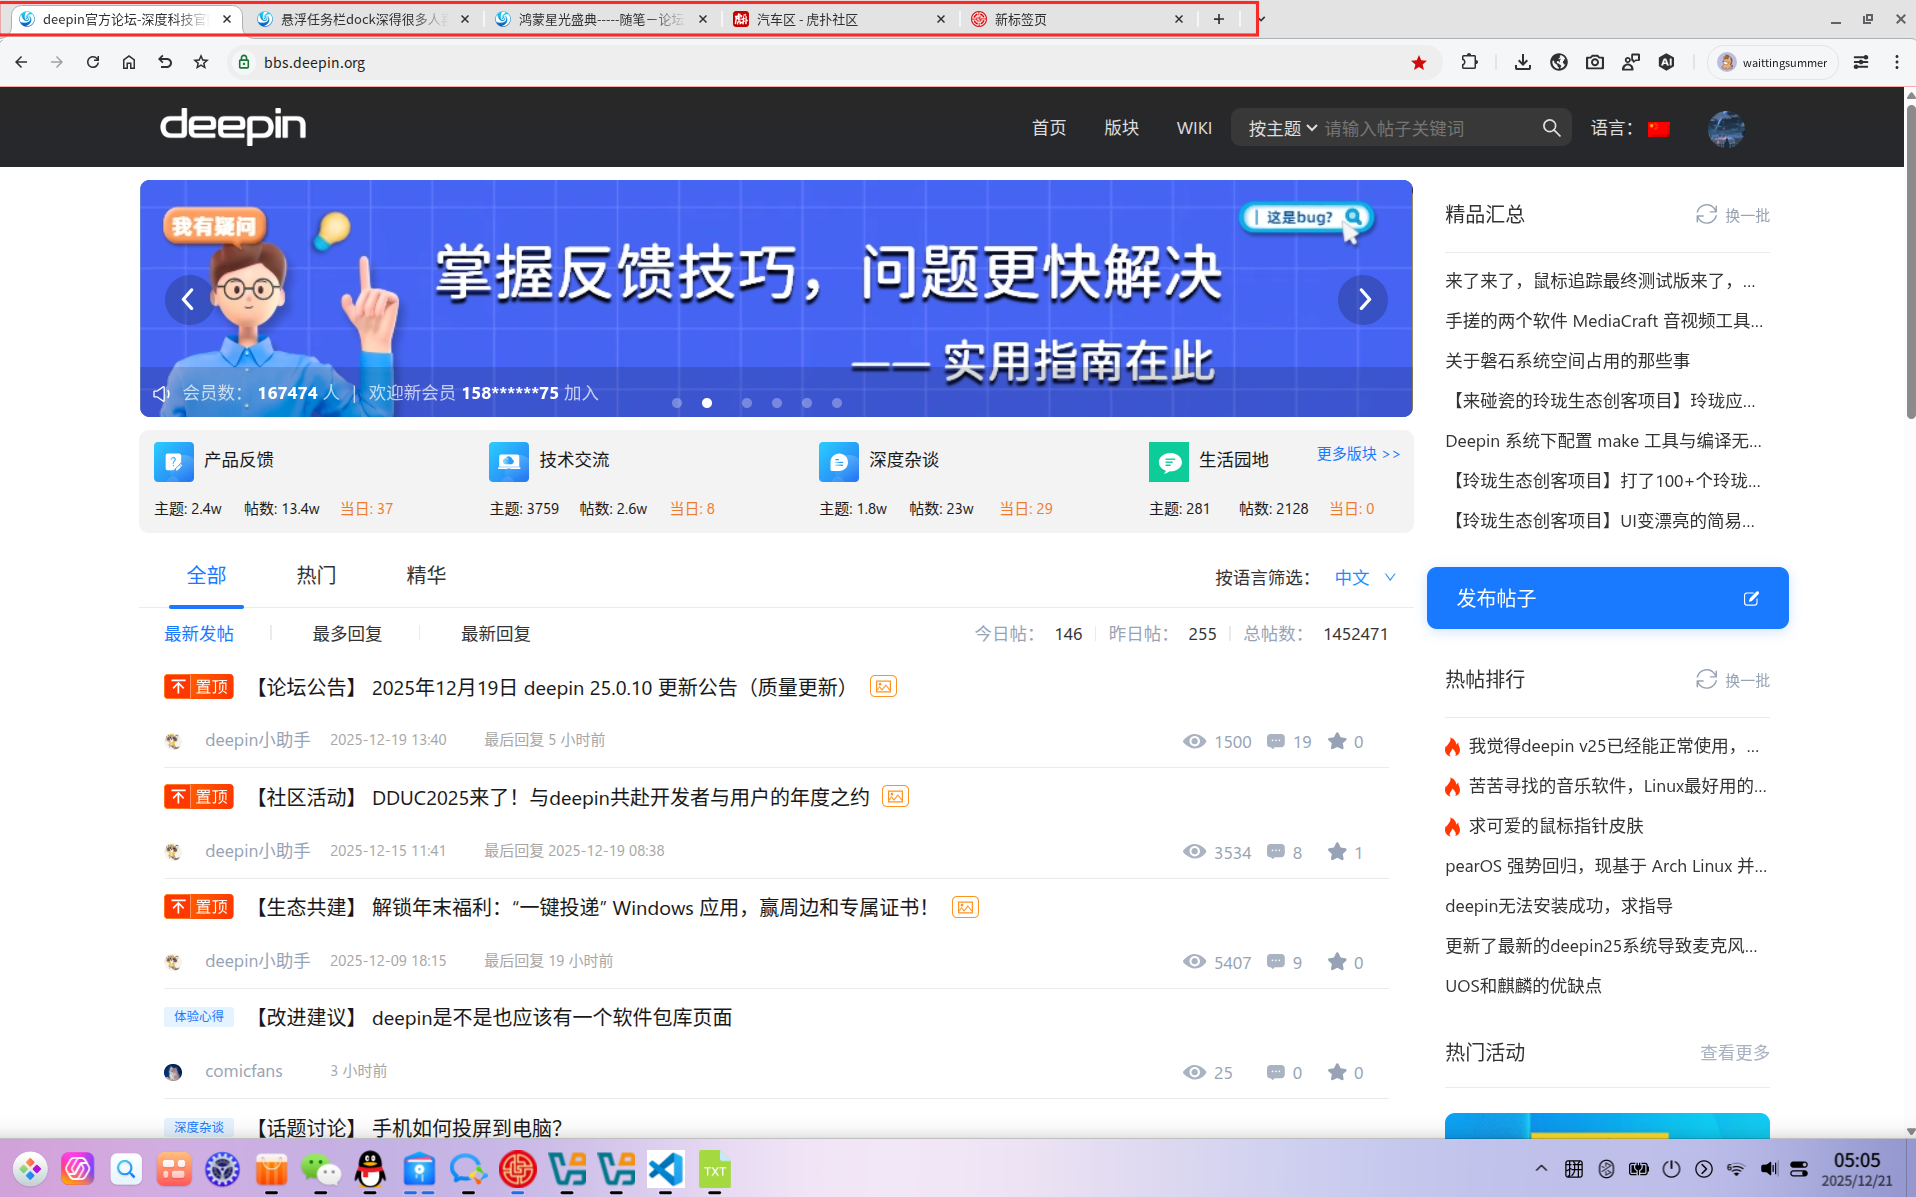This screenshot has height=1197, width=1916.
Task: Click the browser home button
Action: point(129,62)
